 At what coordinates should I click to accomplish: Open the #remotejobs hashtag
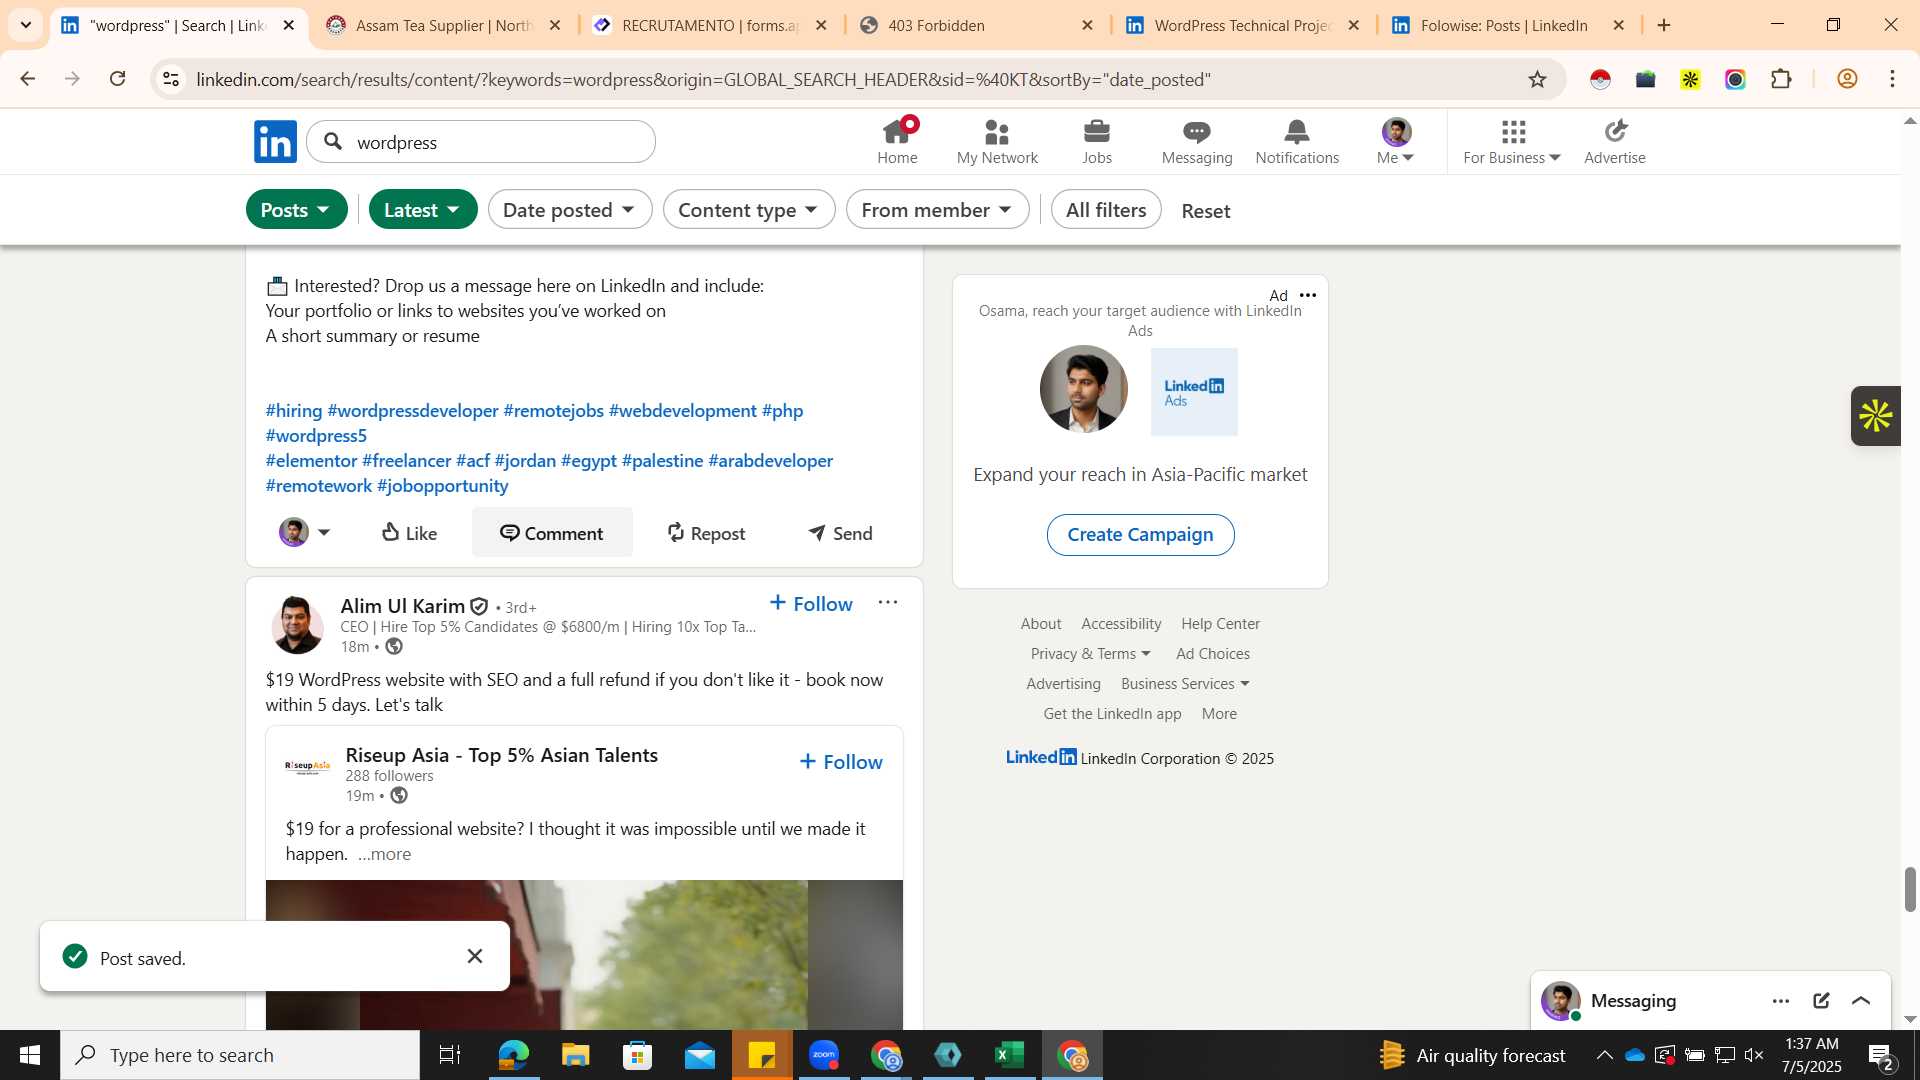pos(554,411)
